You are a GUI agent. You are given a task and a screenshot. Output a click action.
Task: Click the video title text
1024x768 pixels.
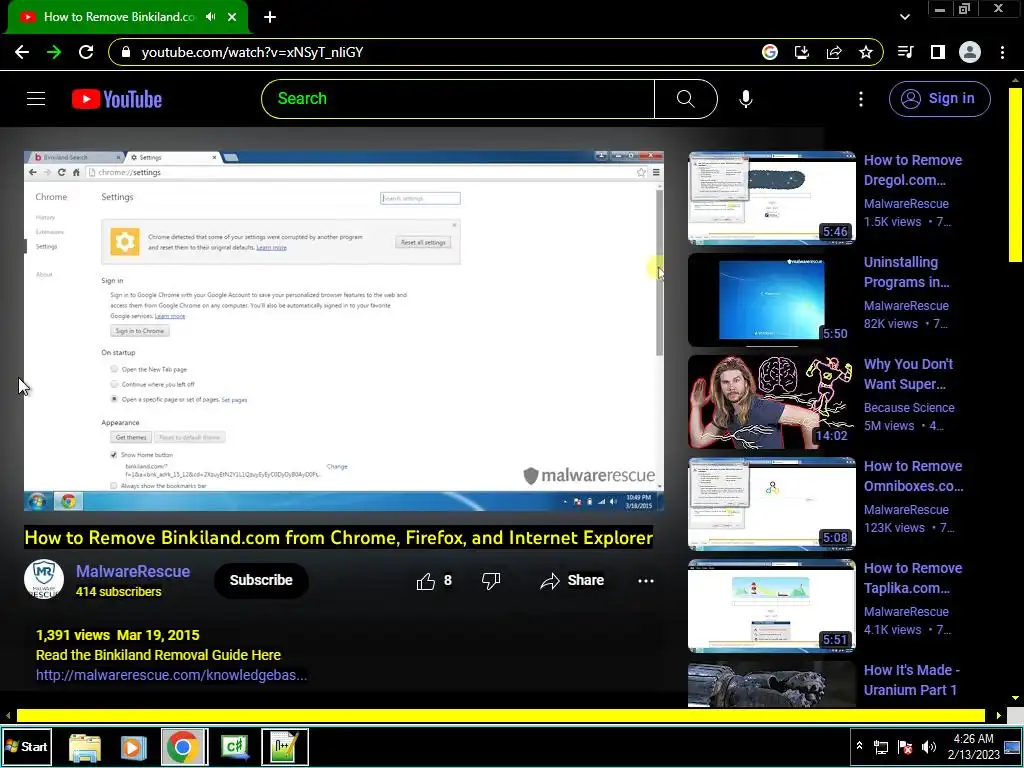pos(338,537)
